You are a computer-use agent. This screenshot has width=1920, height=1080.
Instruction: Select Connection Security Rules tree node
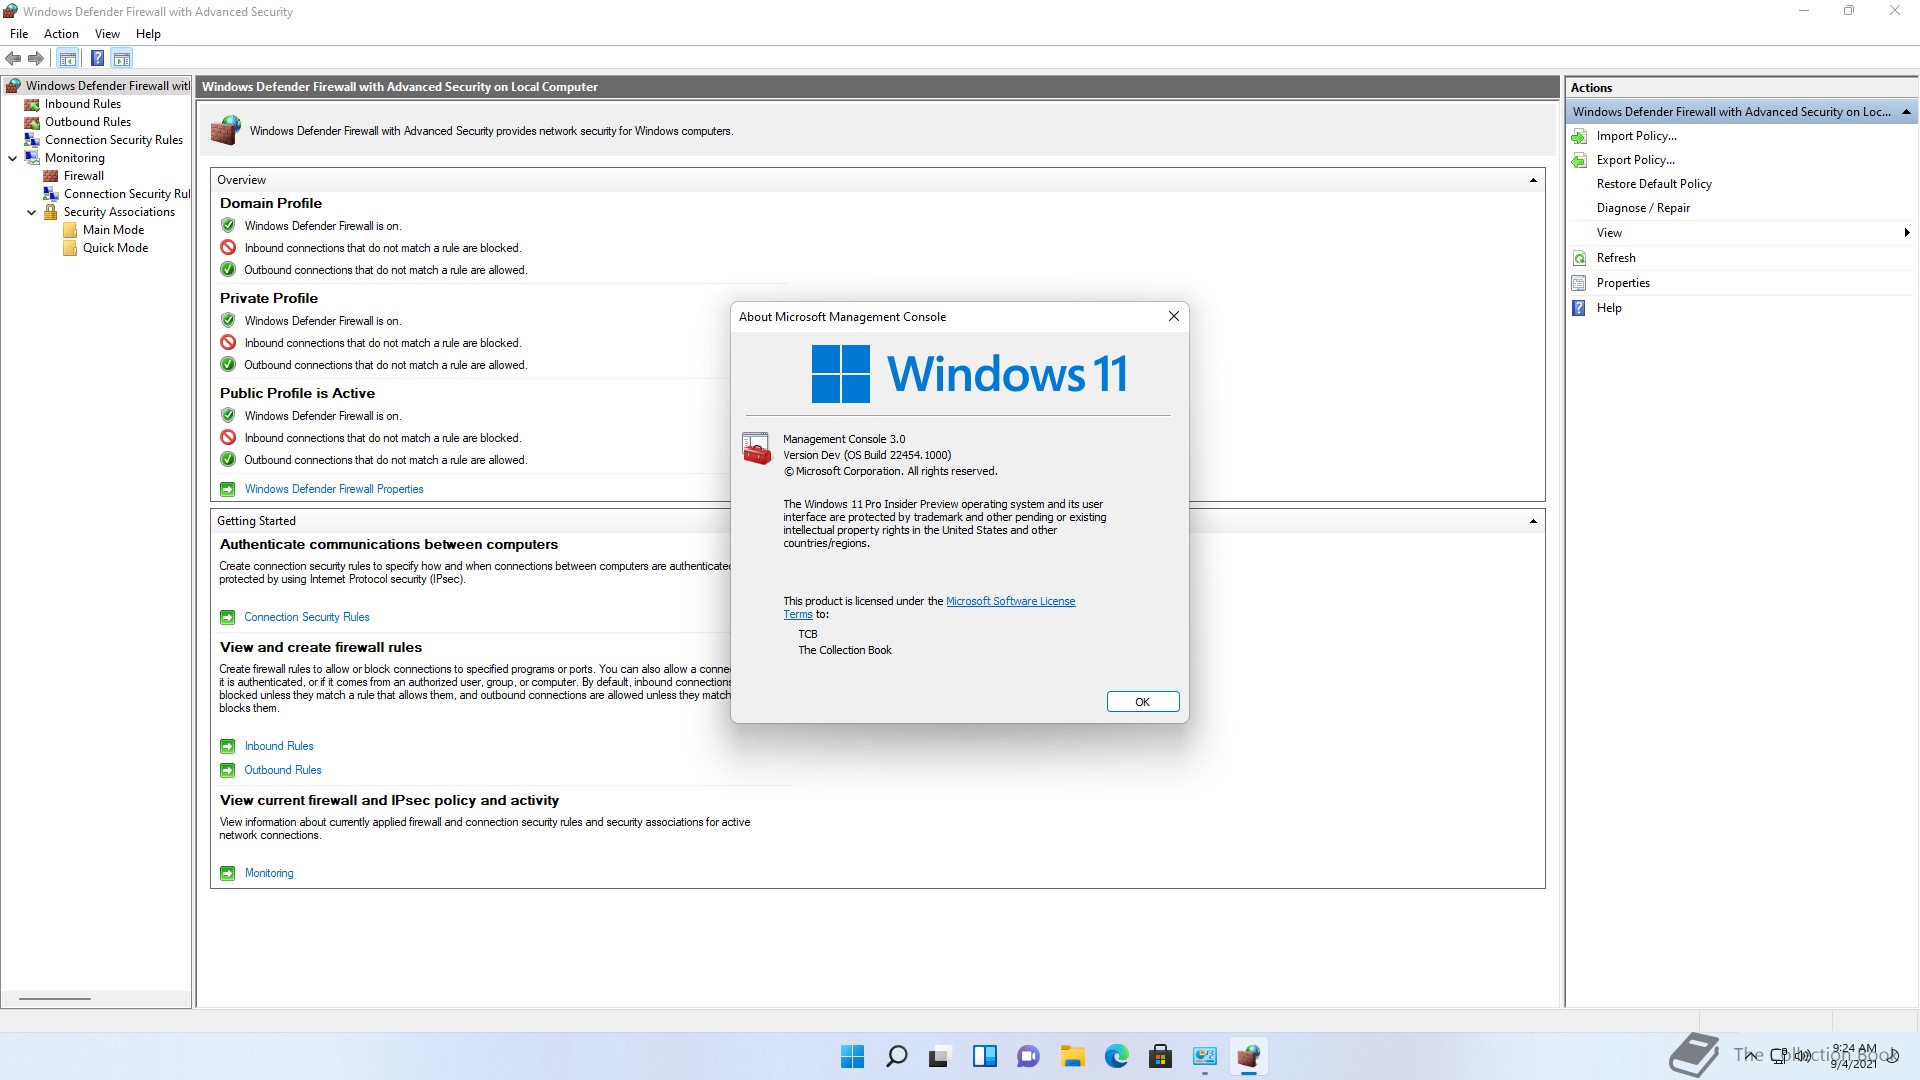coord(114,140)
